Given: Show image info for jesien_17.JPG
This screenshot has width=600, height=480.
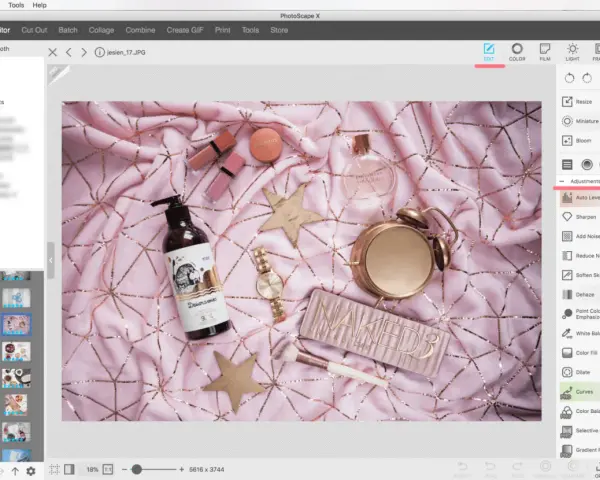Looking at the screenshot, I should [99, 52].
